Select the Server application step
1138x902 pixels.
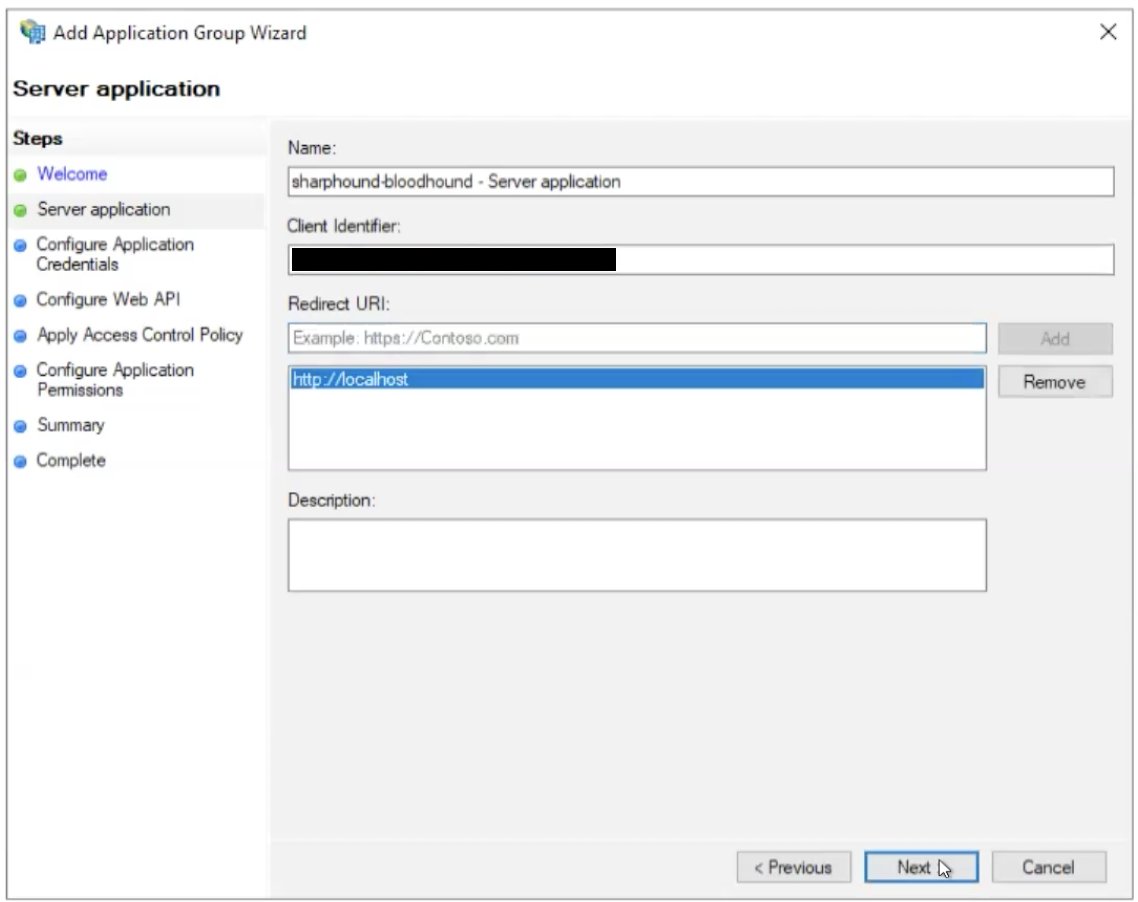(104, 210)
